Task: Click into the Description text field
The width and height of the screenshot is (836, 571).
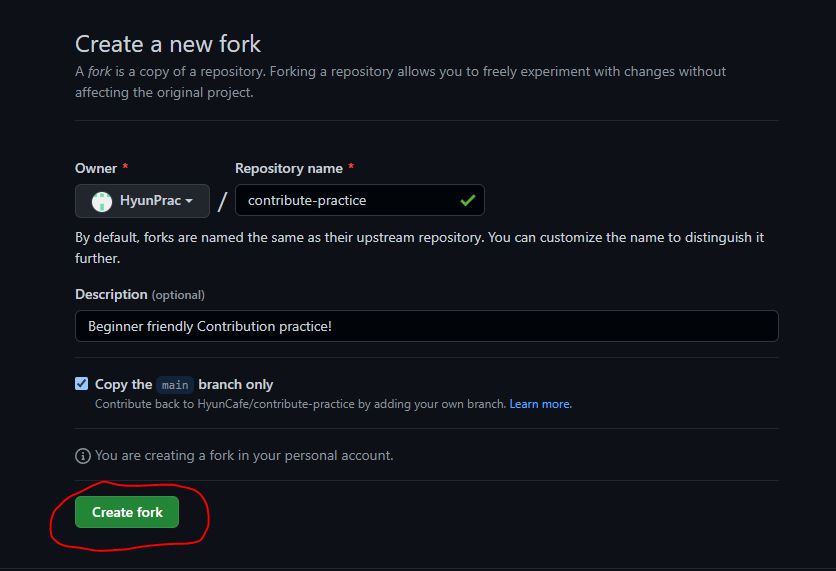Action: 426,326
